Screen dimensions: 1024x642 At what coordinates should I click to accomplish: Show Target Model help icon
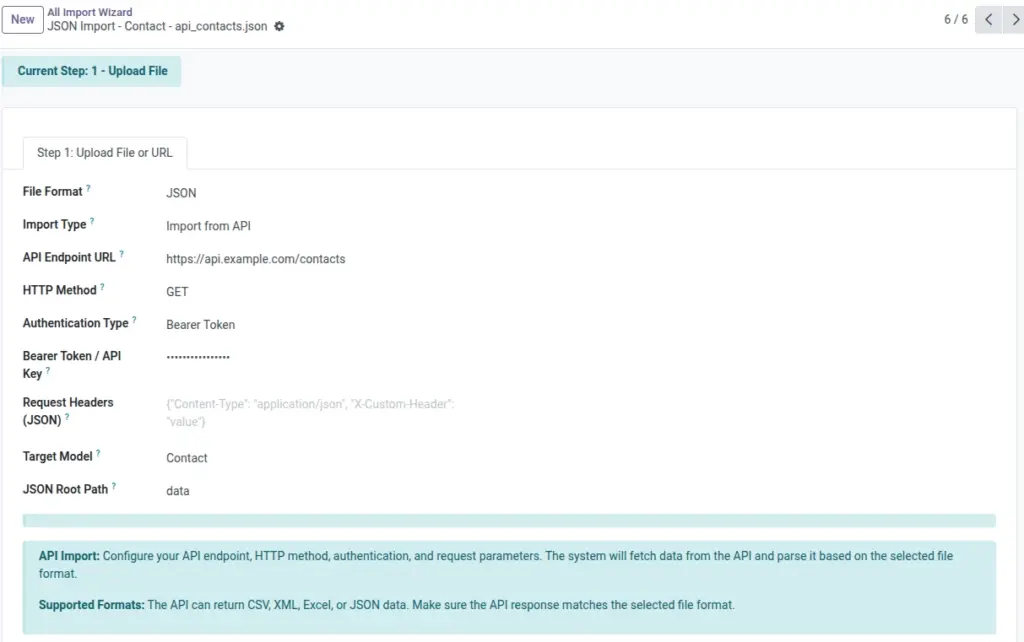pyautogui.click(x=99, y=453)
